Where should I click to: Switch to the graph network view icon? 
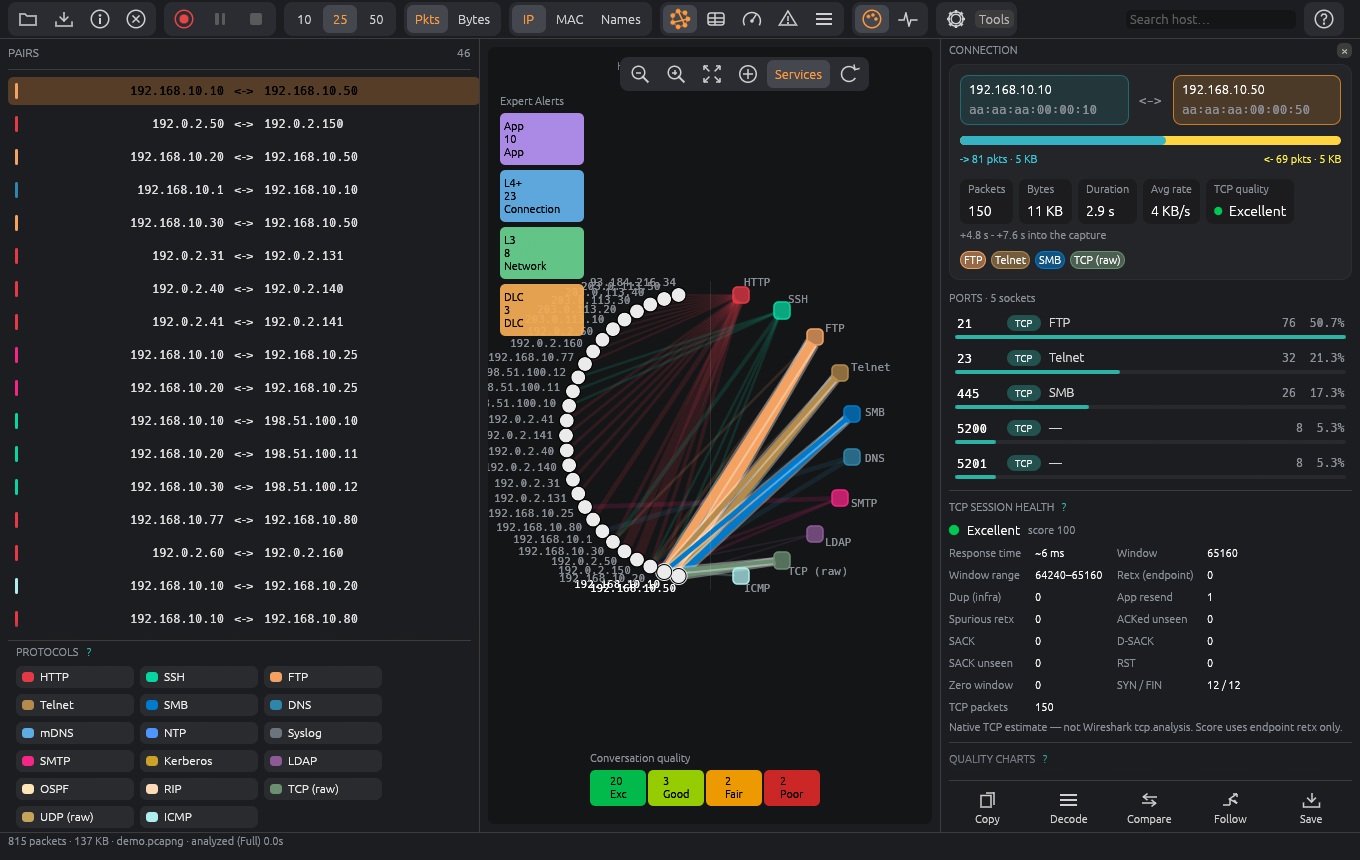tap(680, 19)
